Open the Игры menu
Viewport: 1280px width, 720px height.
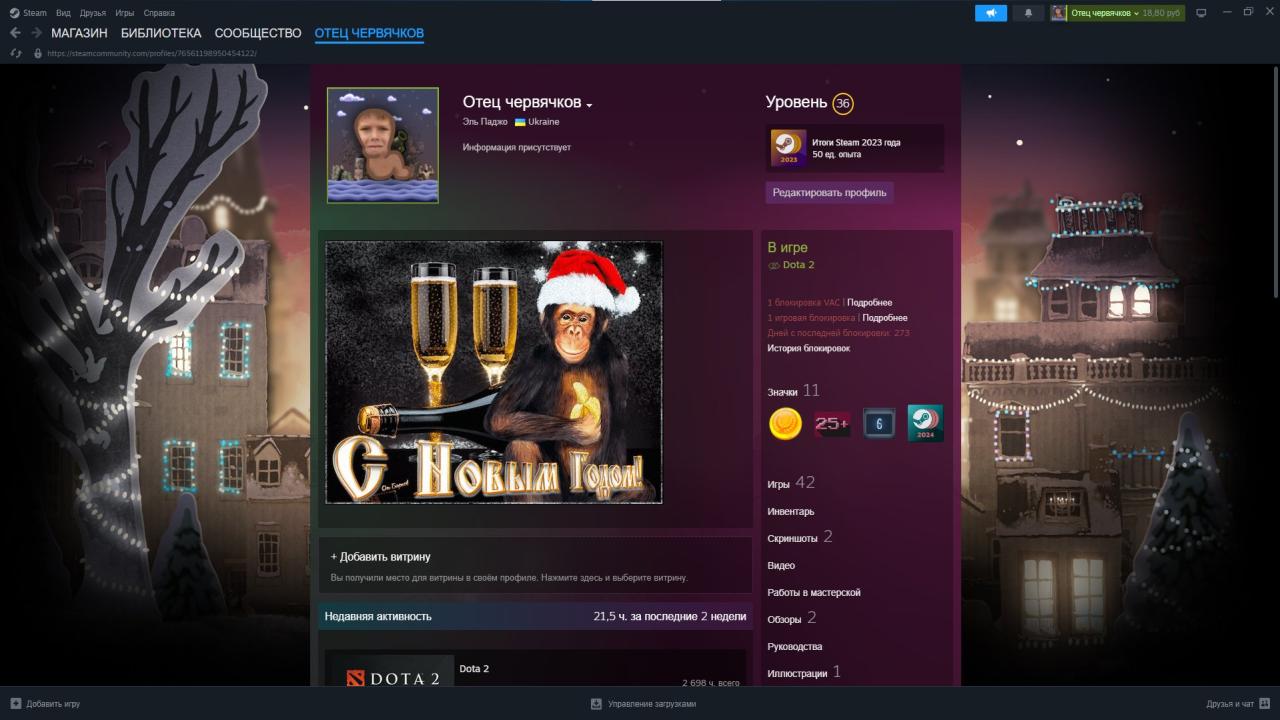125,13
